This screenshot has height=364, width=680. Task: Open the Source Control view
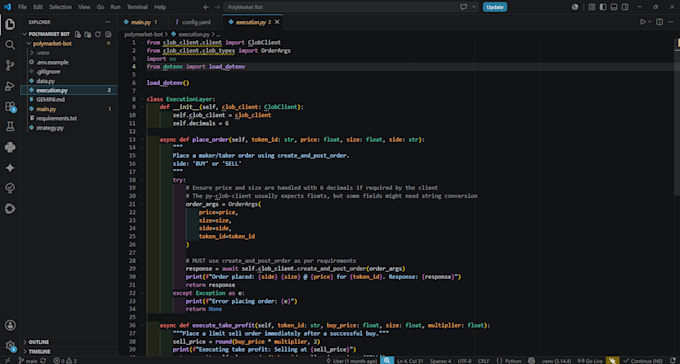[10, 66]
